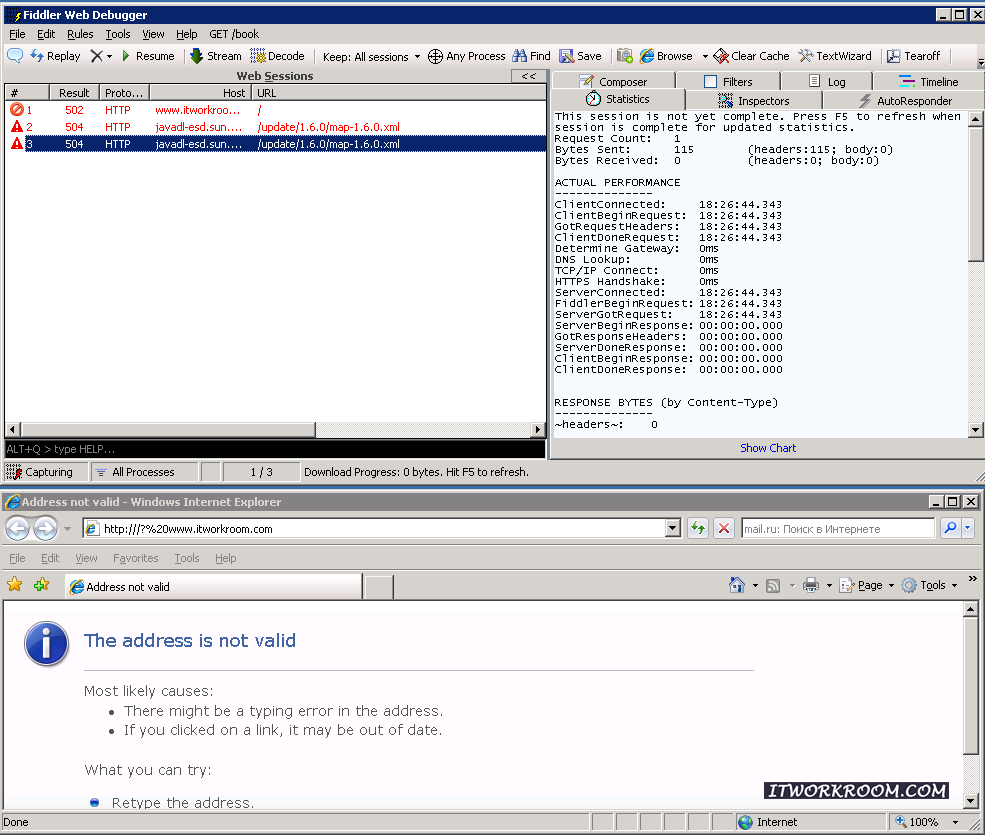985x835 pixels.
Task: Refresh the page in Internet Explorer
Action: coord(698,528)
